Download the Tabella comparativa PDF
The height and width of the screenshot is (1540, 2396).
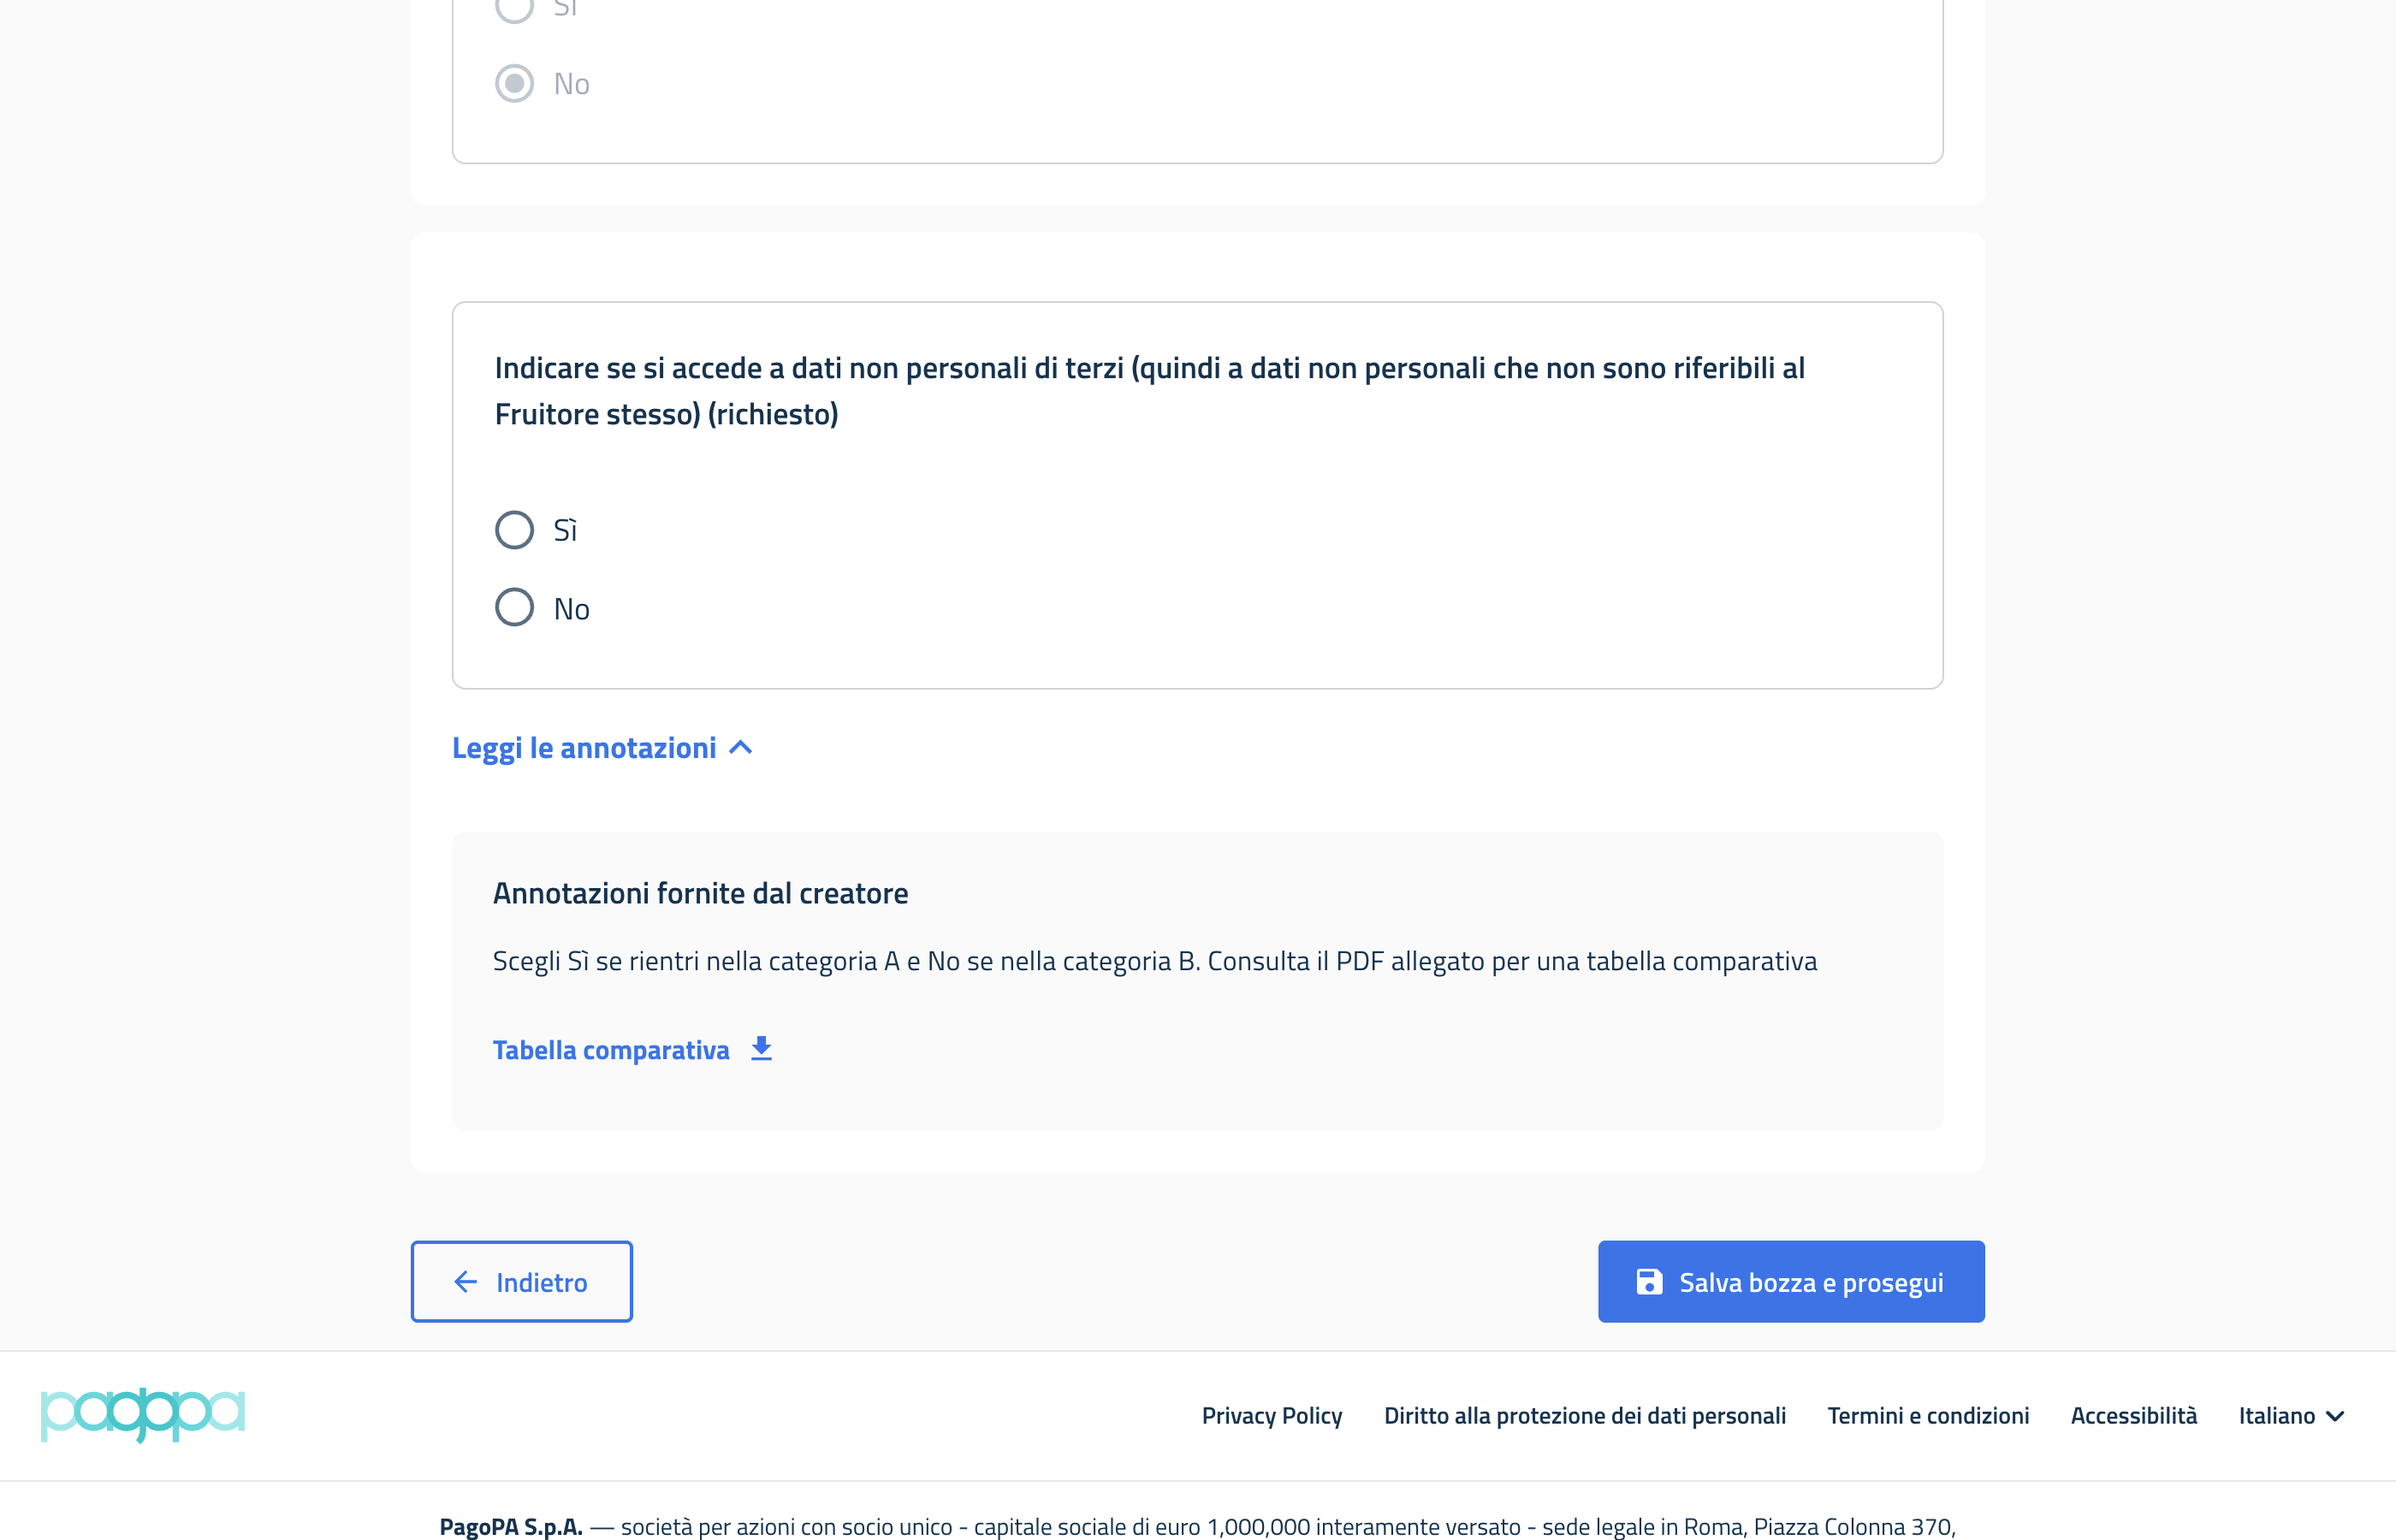pos(611,1048)
